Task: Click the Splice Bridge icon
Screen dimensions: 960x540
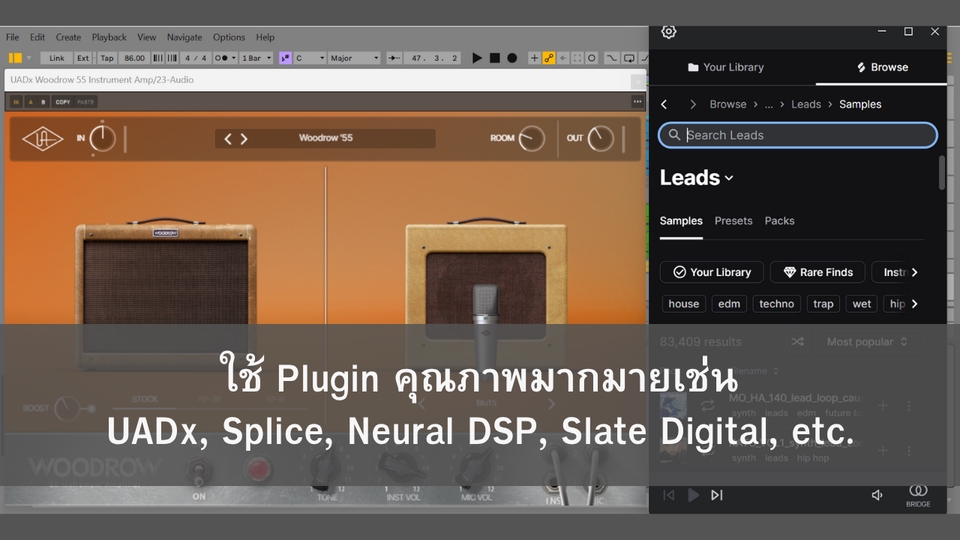Action: 918,495
